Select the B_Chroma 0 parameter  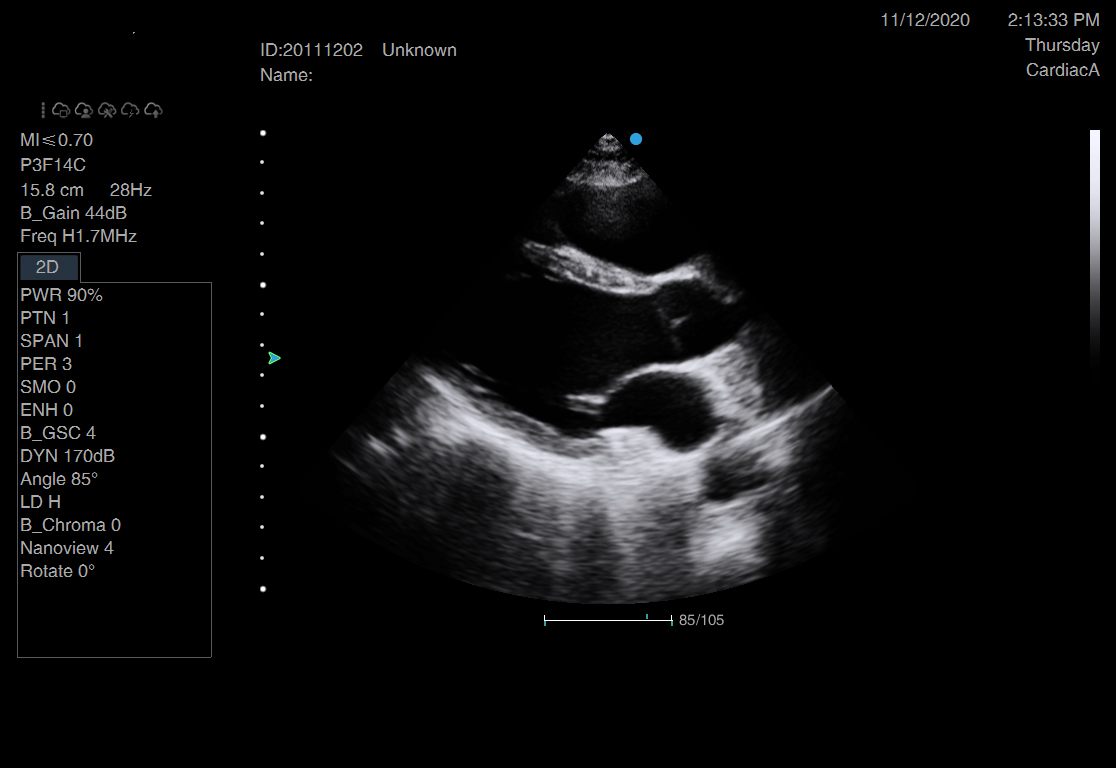[70, 525]
